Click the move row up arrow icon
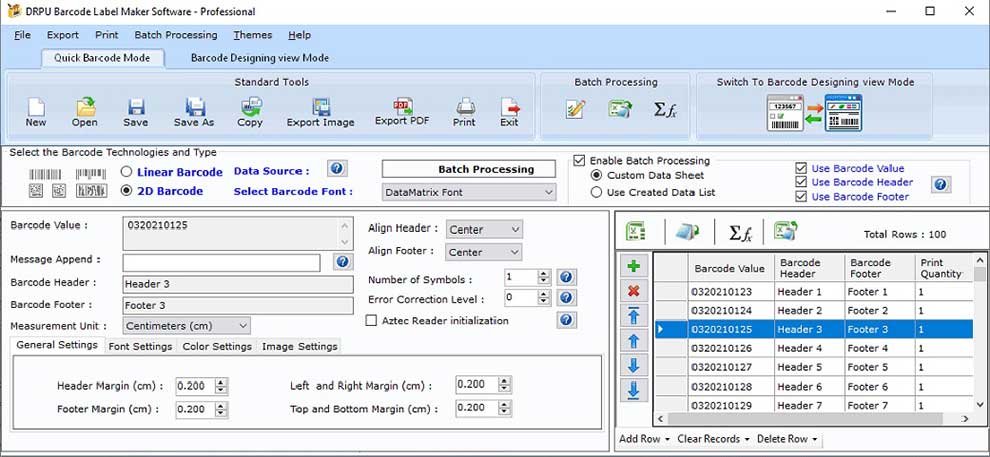The width and height of the screenshot is (990, 457). tap(634, 341)
